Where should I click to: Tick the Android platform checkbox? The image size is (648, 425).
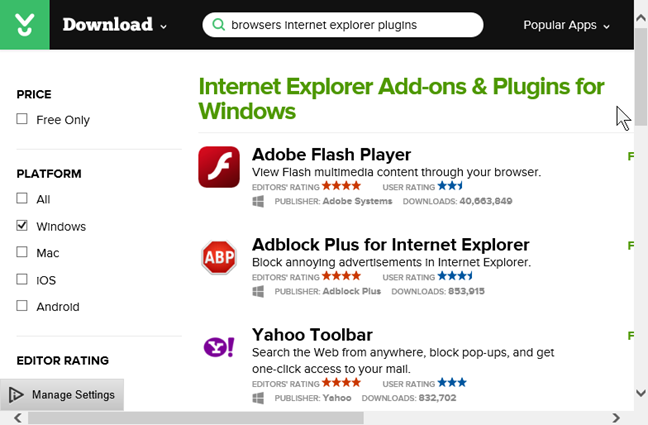click(x=22, y=307)
